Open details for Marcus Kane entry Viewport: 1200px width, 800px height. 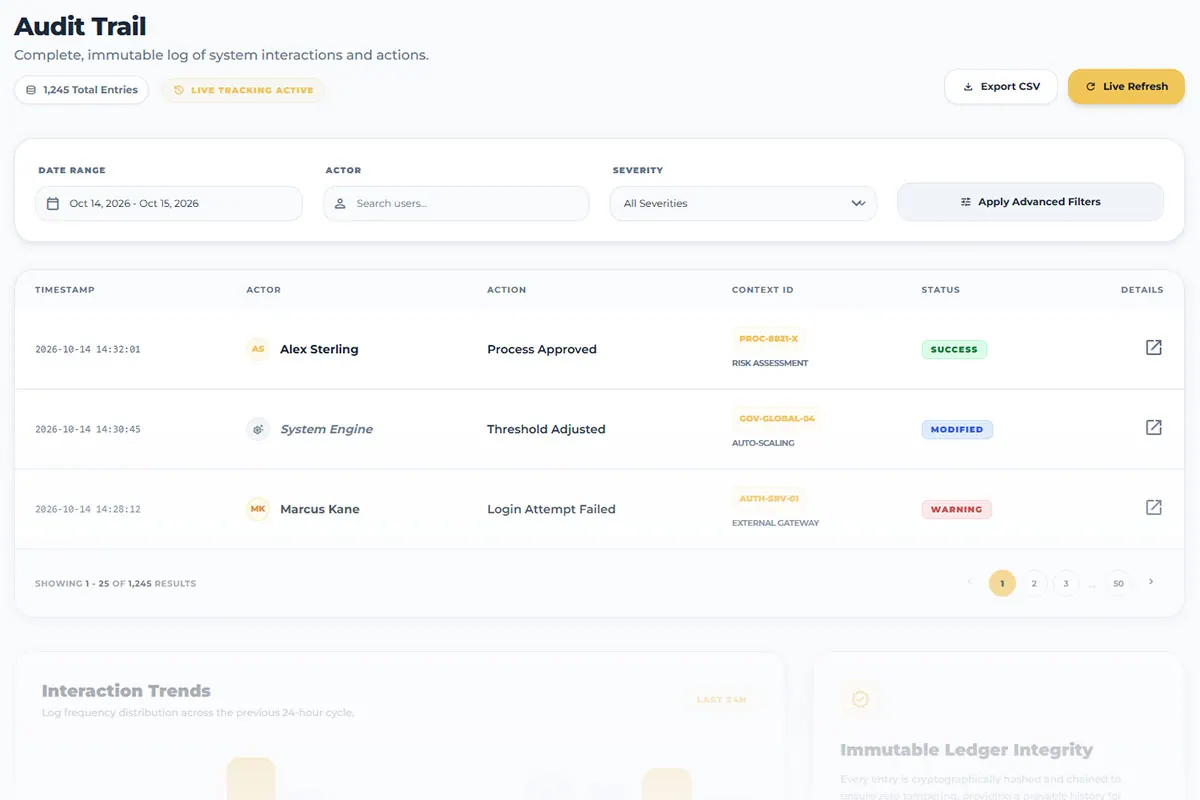click(x=1153, y=507)
